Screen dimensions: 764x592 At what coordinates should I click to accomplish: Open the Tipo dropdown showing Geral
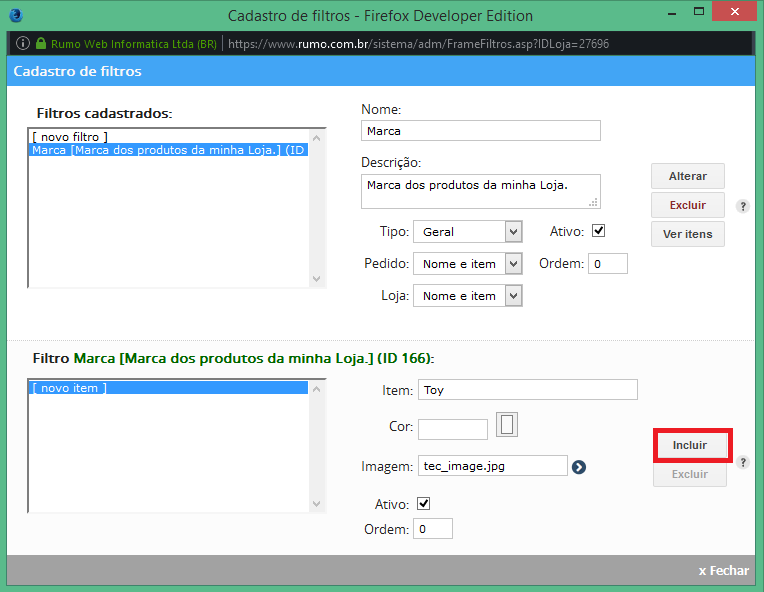click(x=468, y=231)
